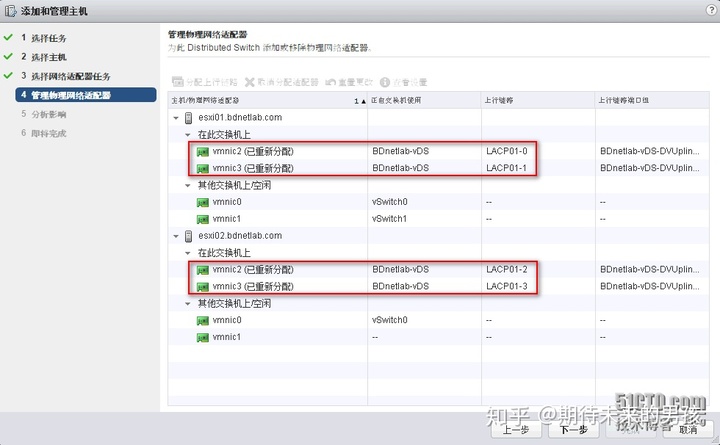
Task: Click the vSwitch1 cell in vmnic1 row
Action: pos(389,219)
